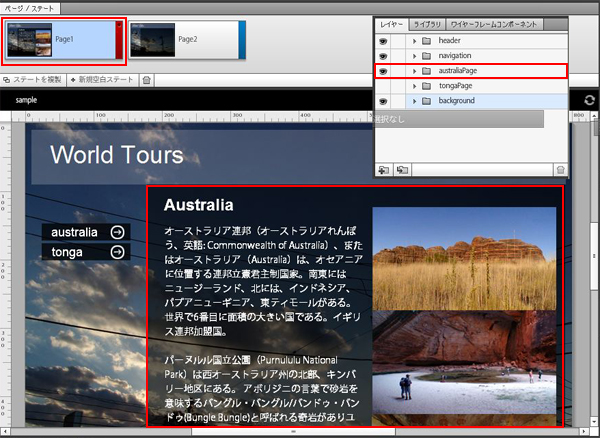Hide the australiaPage layer via eye icon
Screen dimensions: 600x438
tap(383, 71)
